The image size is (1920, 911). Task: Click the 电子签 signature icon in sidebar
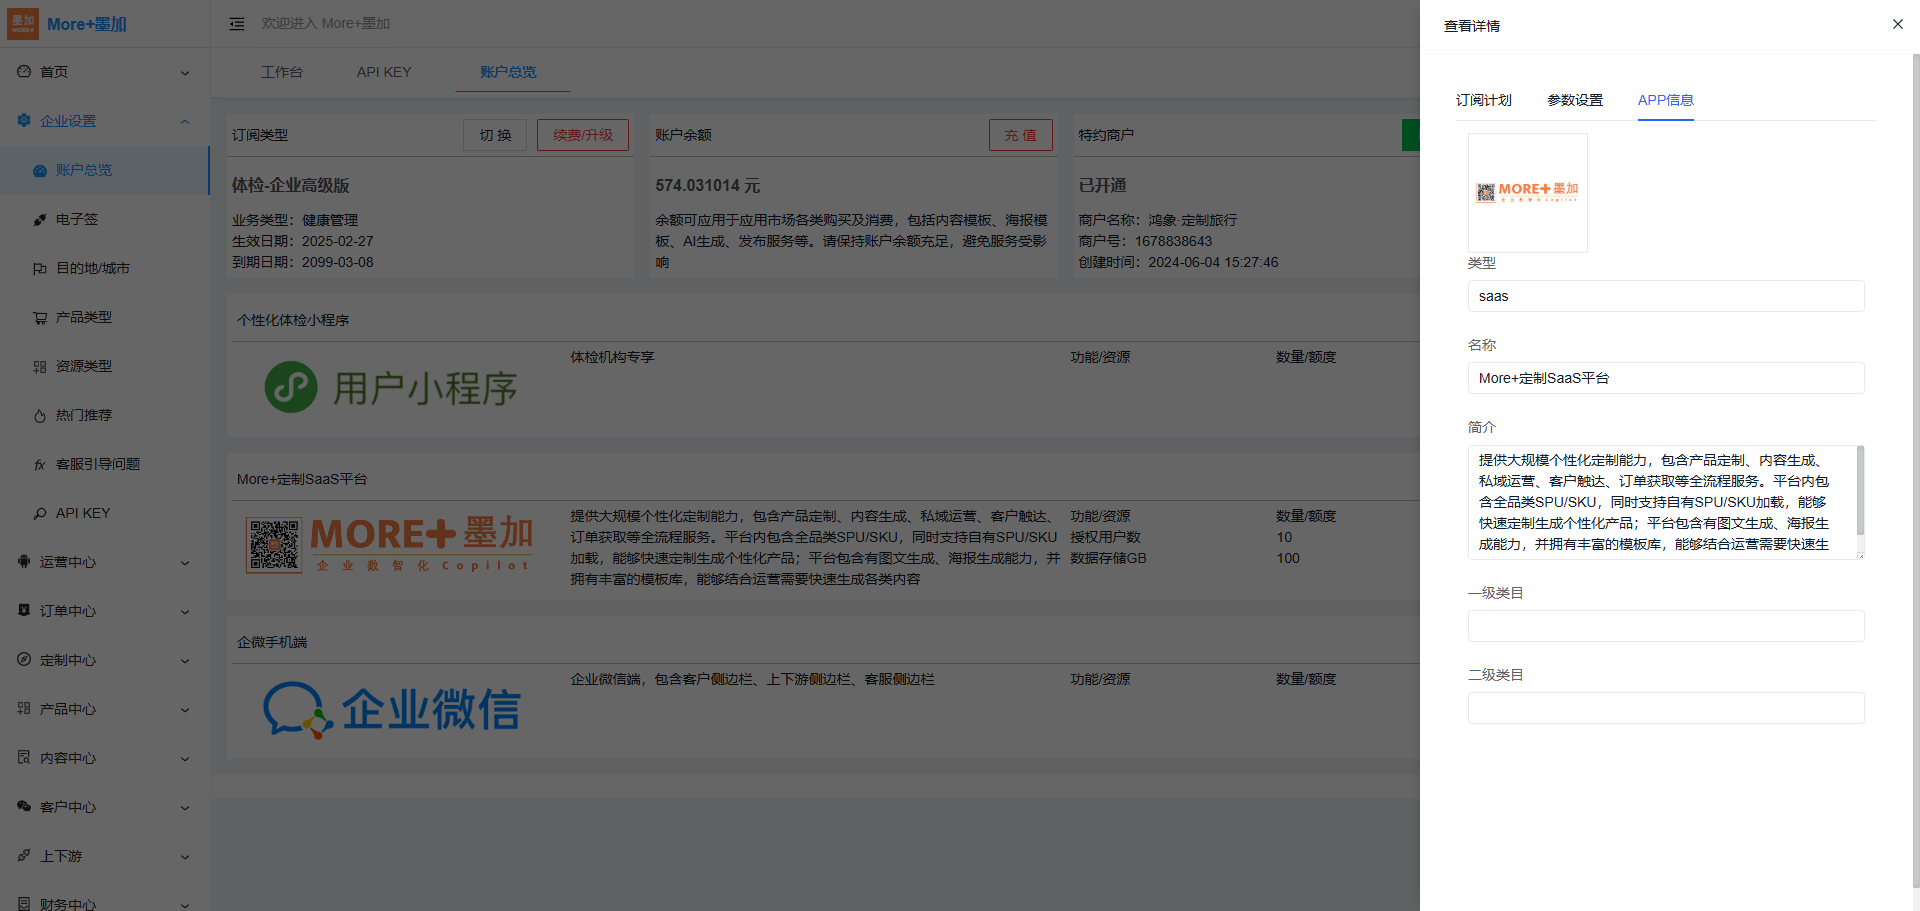(40, 220)
